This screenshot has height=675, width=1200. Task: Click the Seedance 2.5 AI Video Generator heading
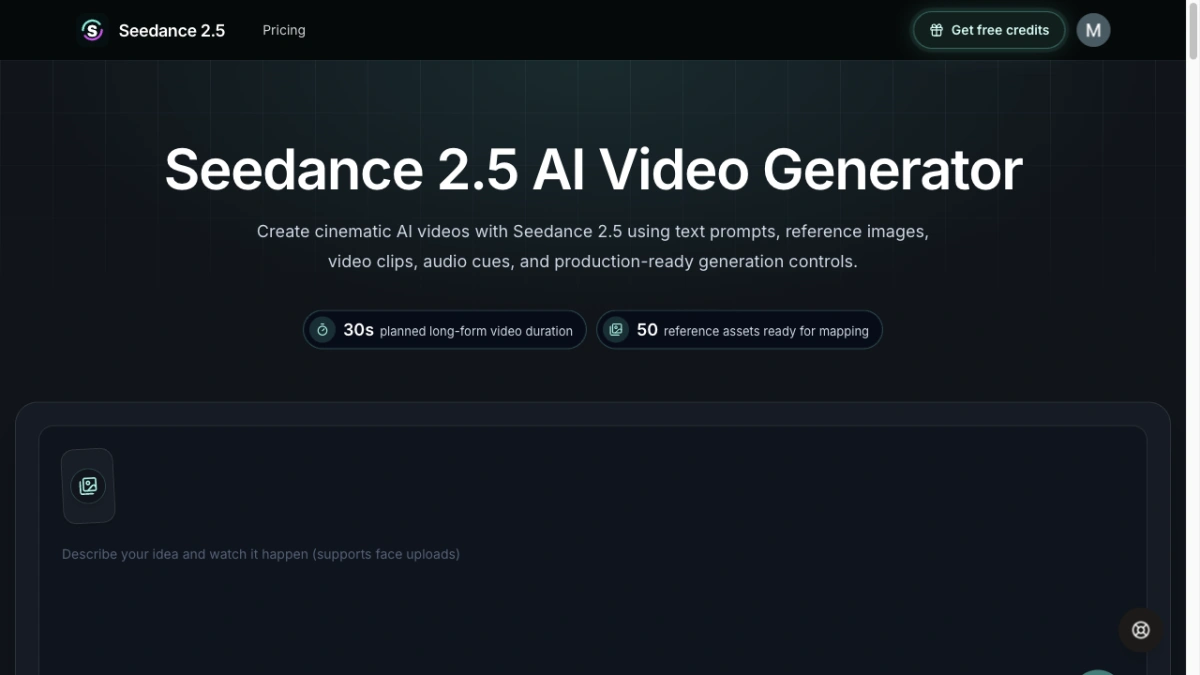tap(593, 169)
